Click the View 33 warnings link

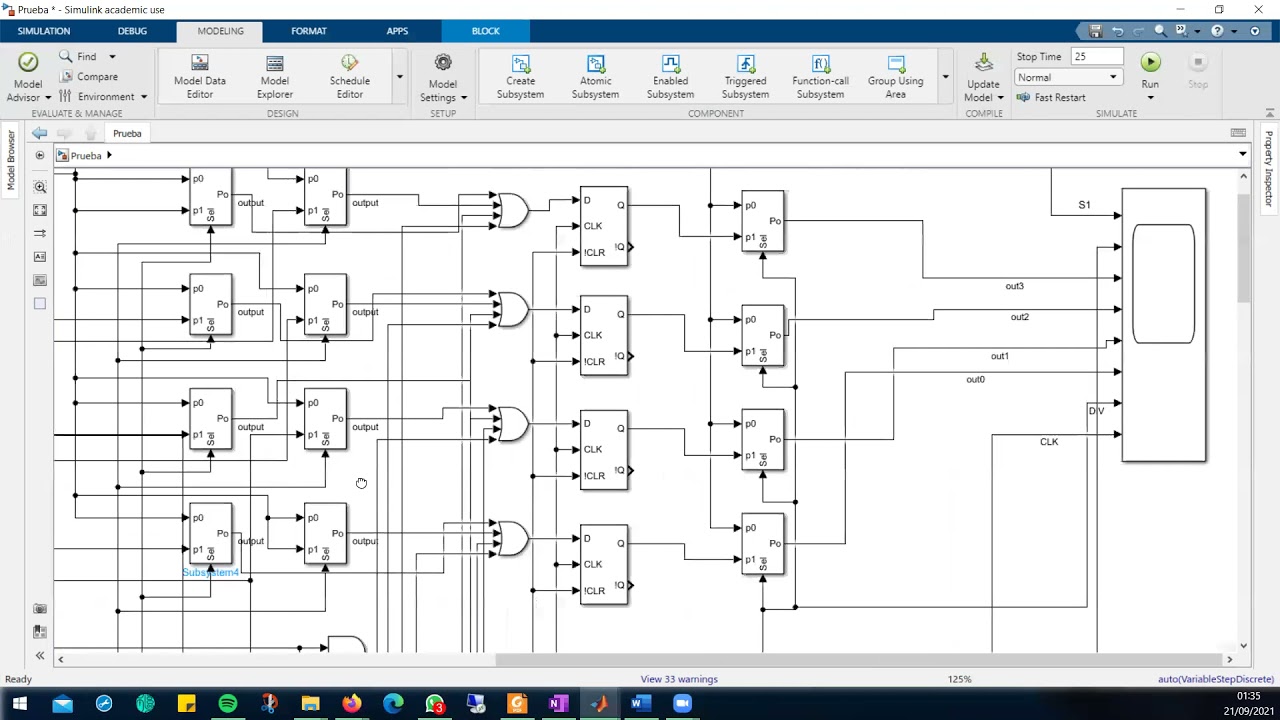coord(679,679)
